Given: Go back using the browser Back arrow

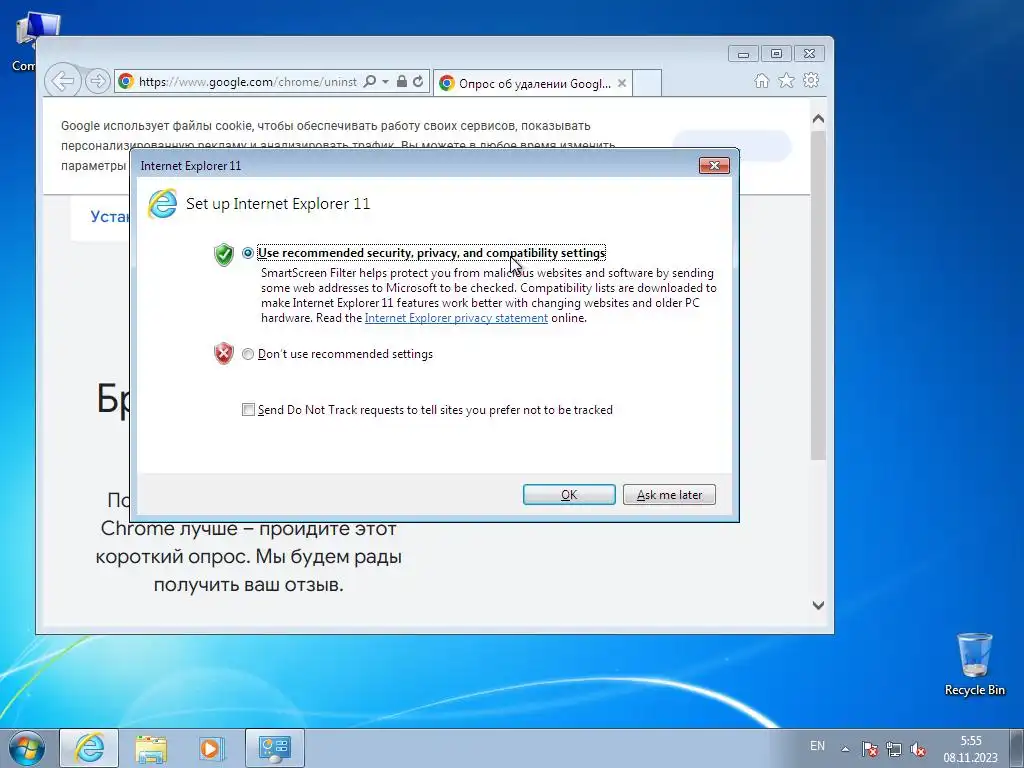Looking at the screenshot, I should tap(63, 81).
